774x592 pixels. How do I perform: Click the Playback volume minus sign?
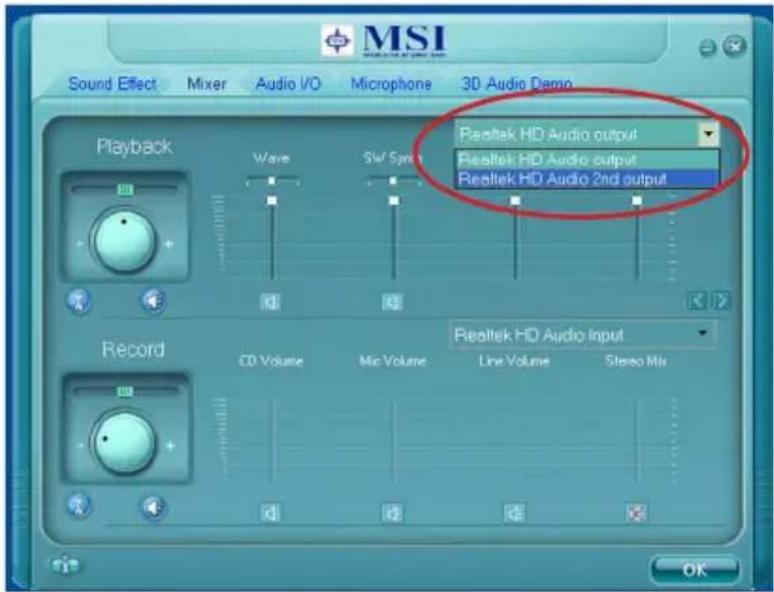coord(80,244)
